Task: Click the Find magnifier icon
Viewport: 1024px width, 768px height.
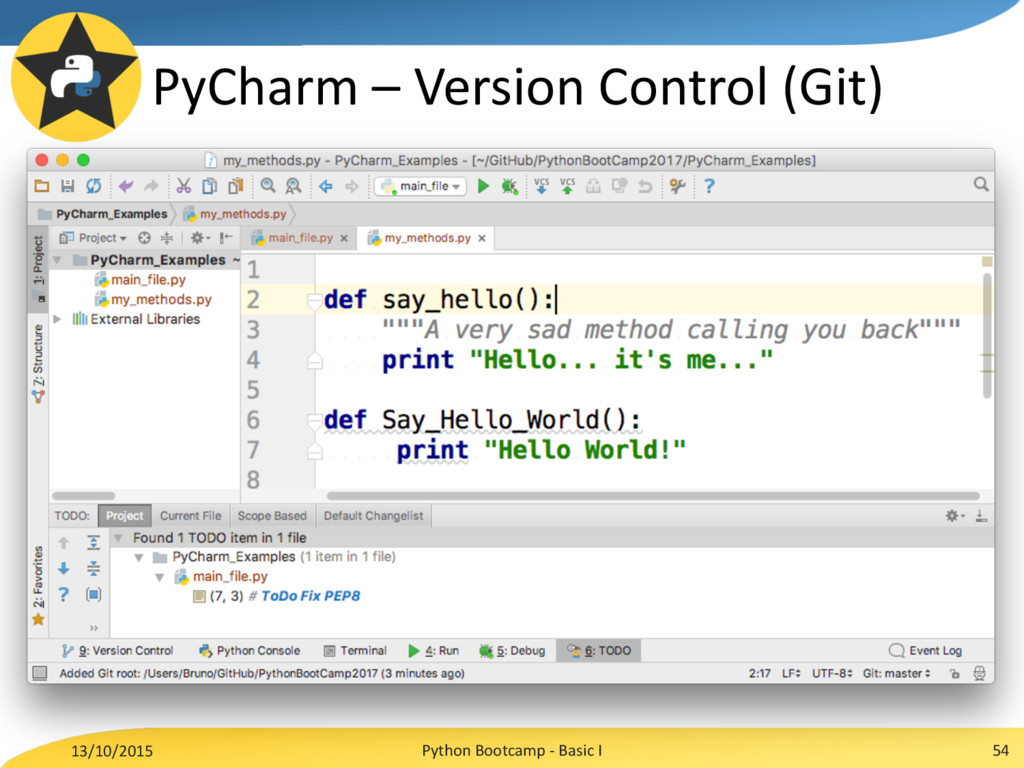Action: pos(268,186)
